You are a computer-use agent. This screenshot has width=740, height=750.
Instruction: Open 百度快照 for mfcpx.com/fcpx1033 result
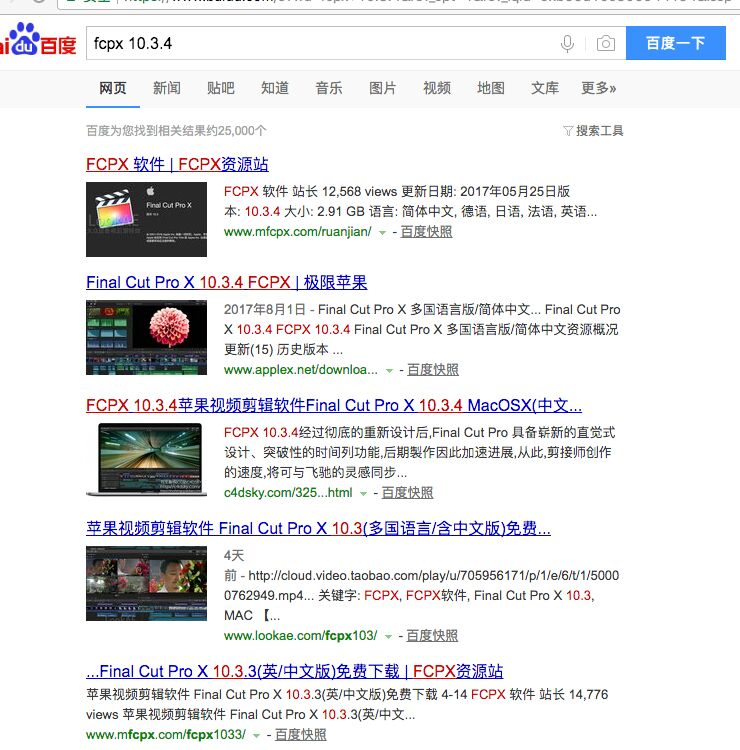[x=300, y=735]
